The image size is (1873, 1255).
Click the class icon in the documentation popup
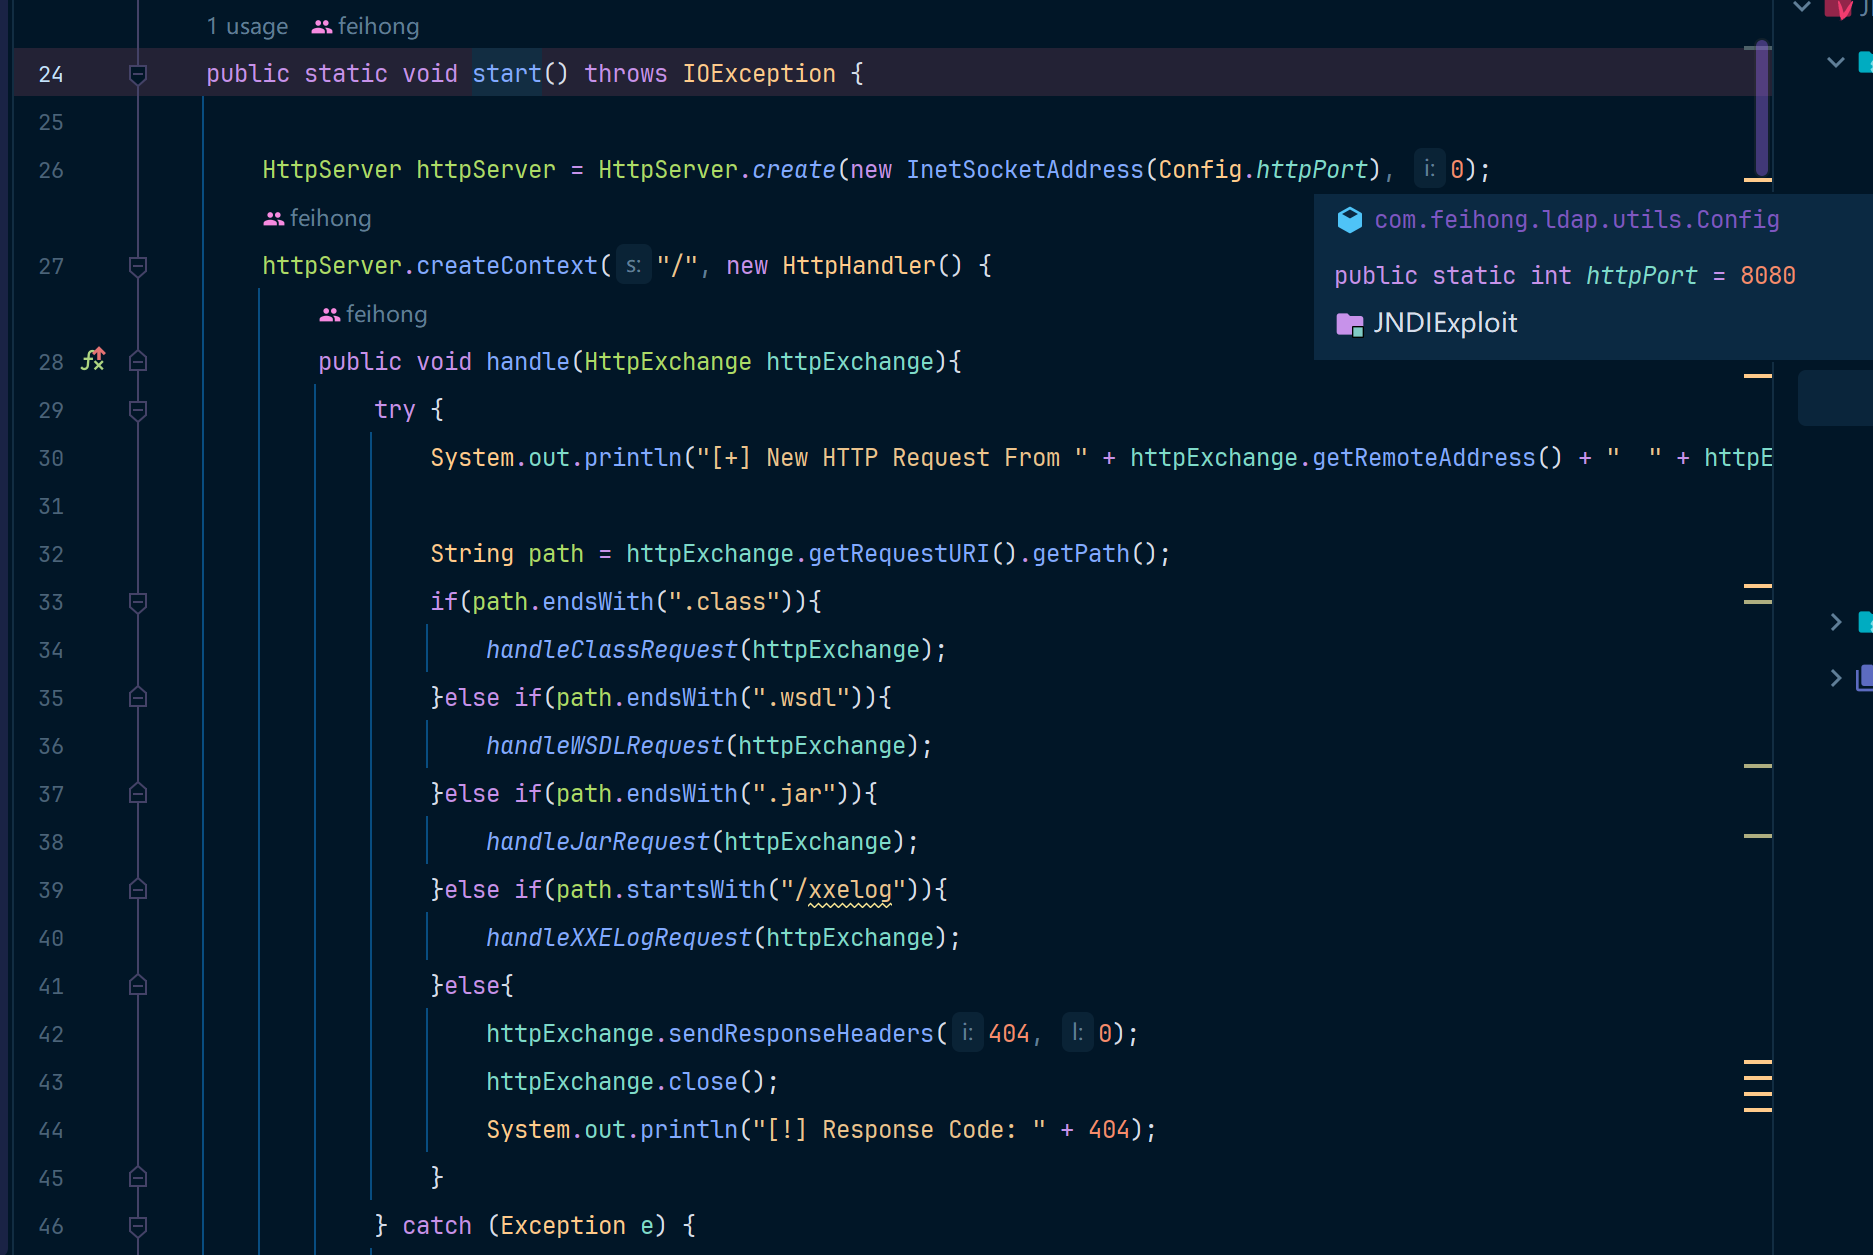pos(1350,220)
